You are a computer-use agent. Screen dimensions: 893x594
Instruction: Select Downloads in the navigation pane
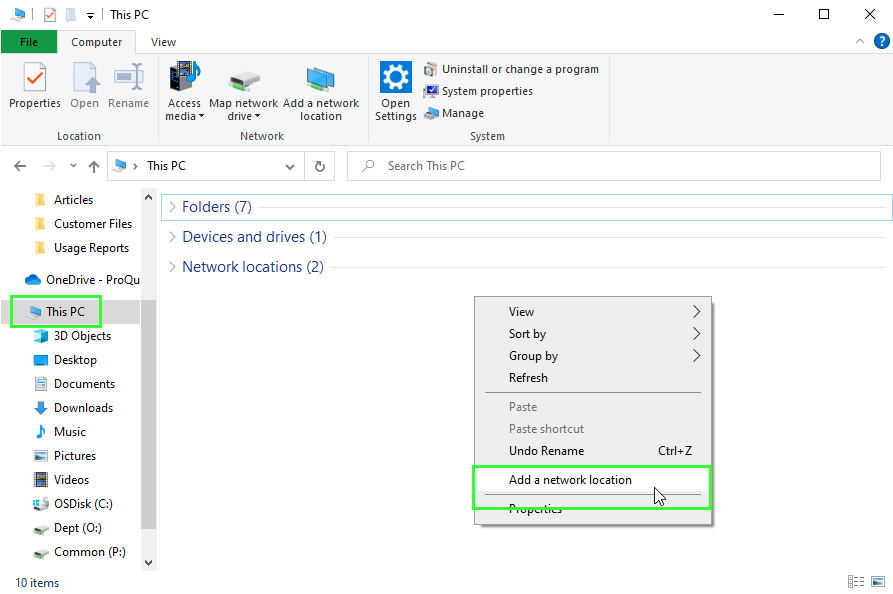tap(83, 408)
